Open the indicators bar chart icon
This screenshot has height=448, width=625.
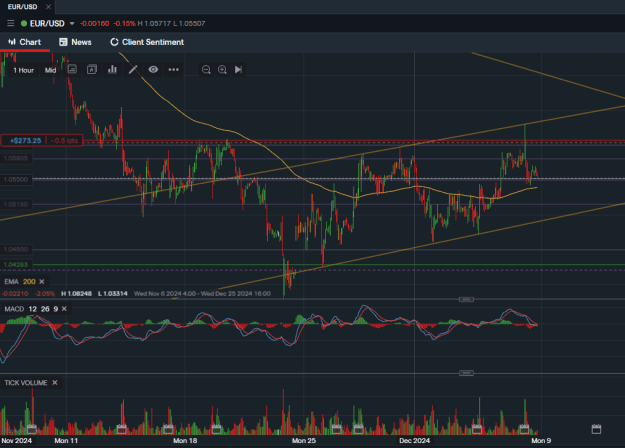click(x=112, y=69)
